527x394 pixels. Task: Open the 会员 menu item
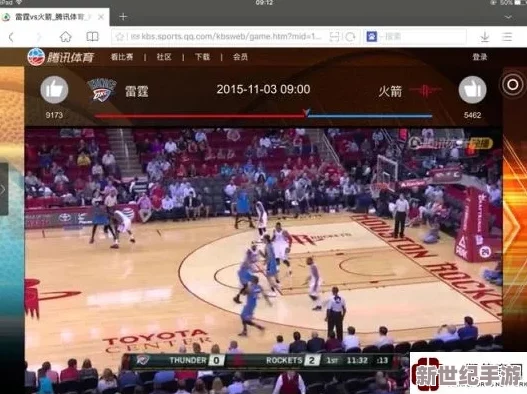pyautogui.click(x=240, y=57)
